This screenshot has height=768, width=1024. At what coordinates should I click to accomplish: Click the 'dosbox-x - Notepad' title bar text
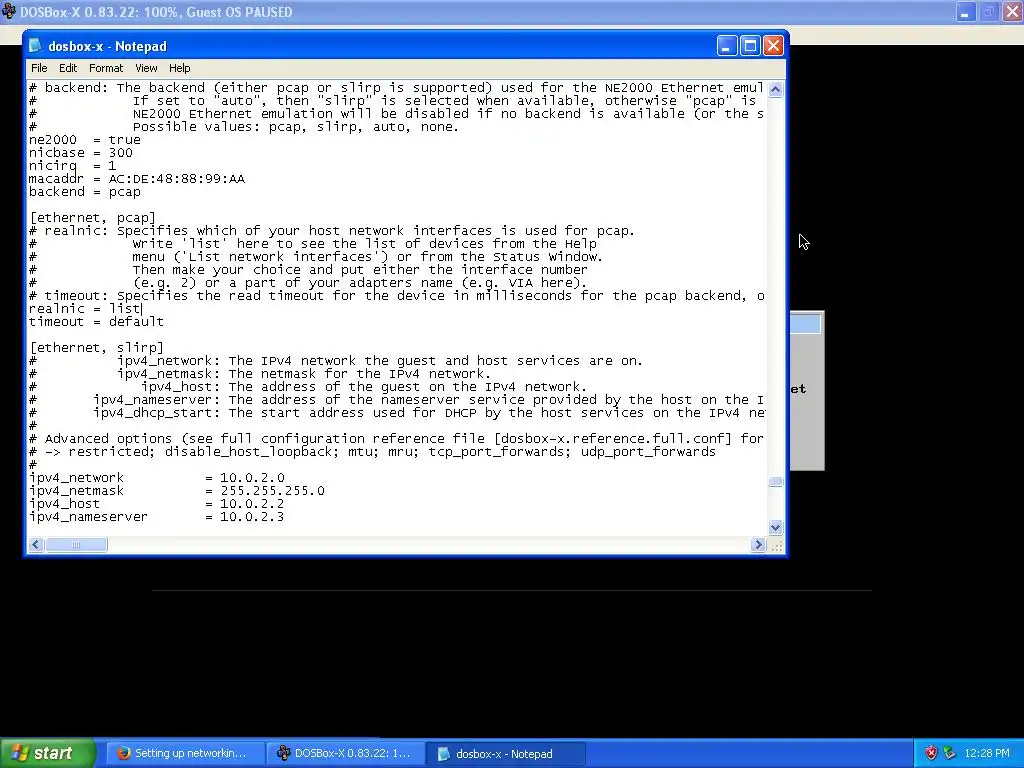(107, 46)
